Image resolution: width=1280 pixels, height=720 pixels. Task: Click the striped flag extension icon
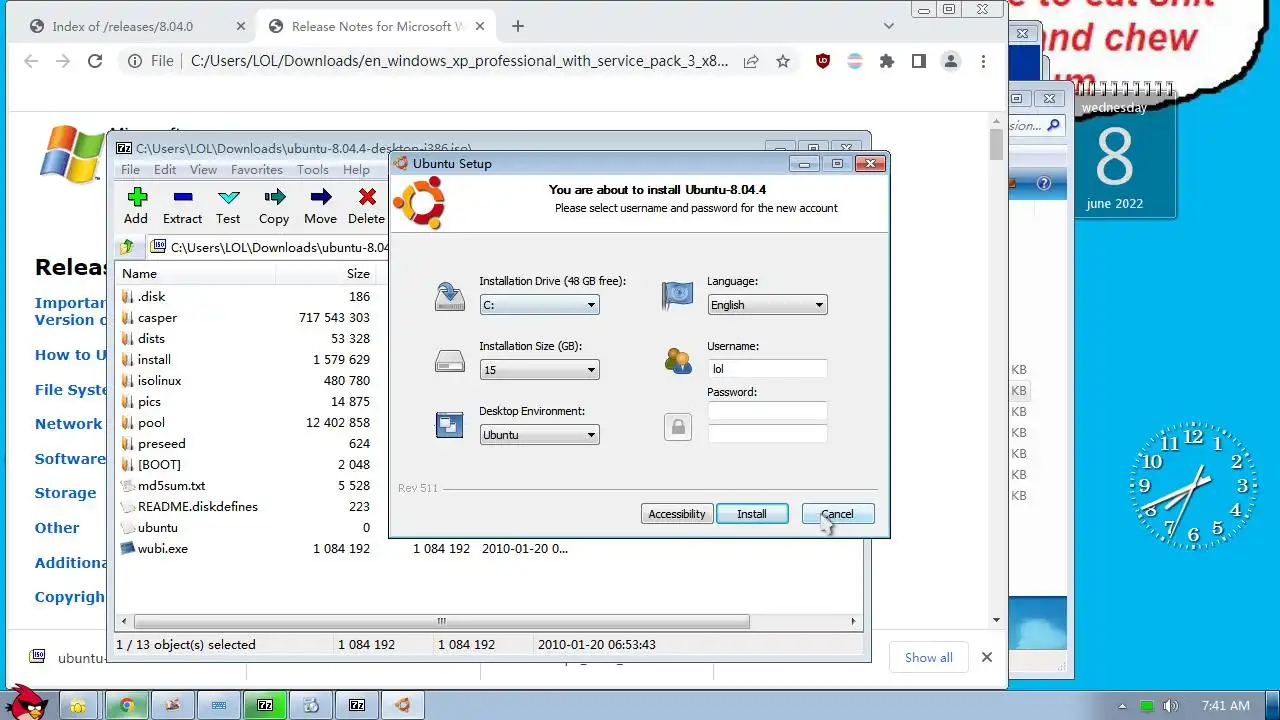(856, 61)
